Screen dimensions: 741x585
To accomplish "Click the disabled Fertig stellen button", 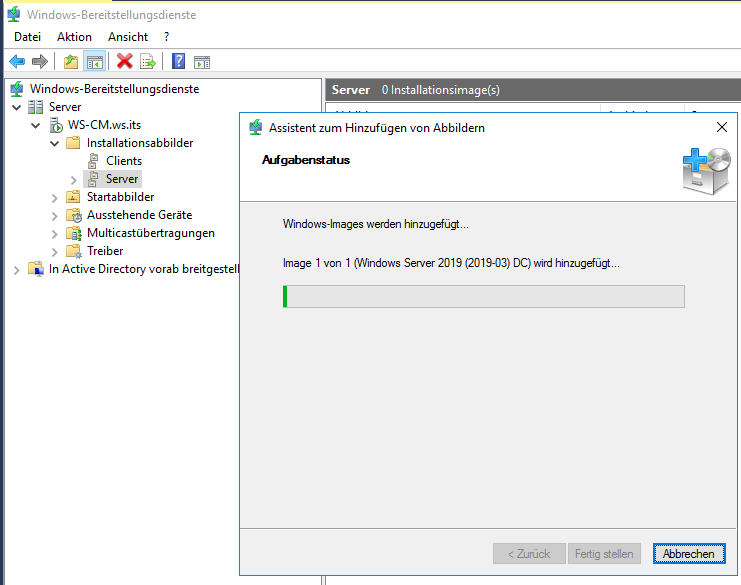I will 604,553.
